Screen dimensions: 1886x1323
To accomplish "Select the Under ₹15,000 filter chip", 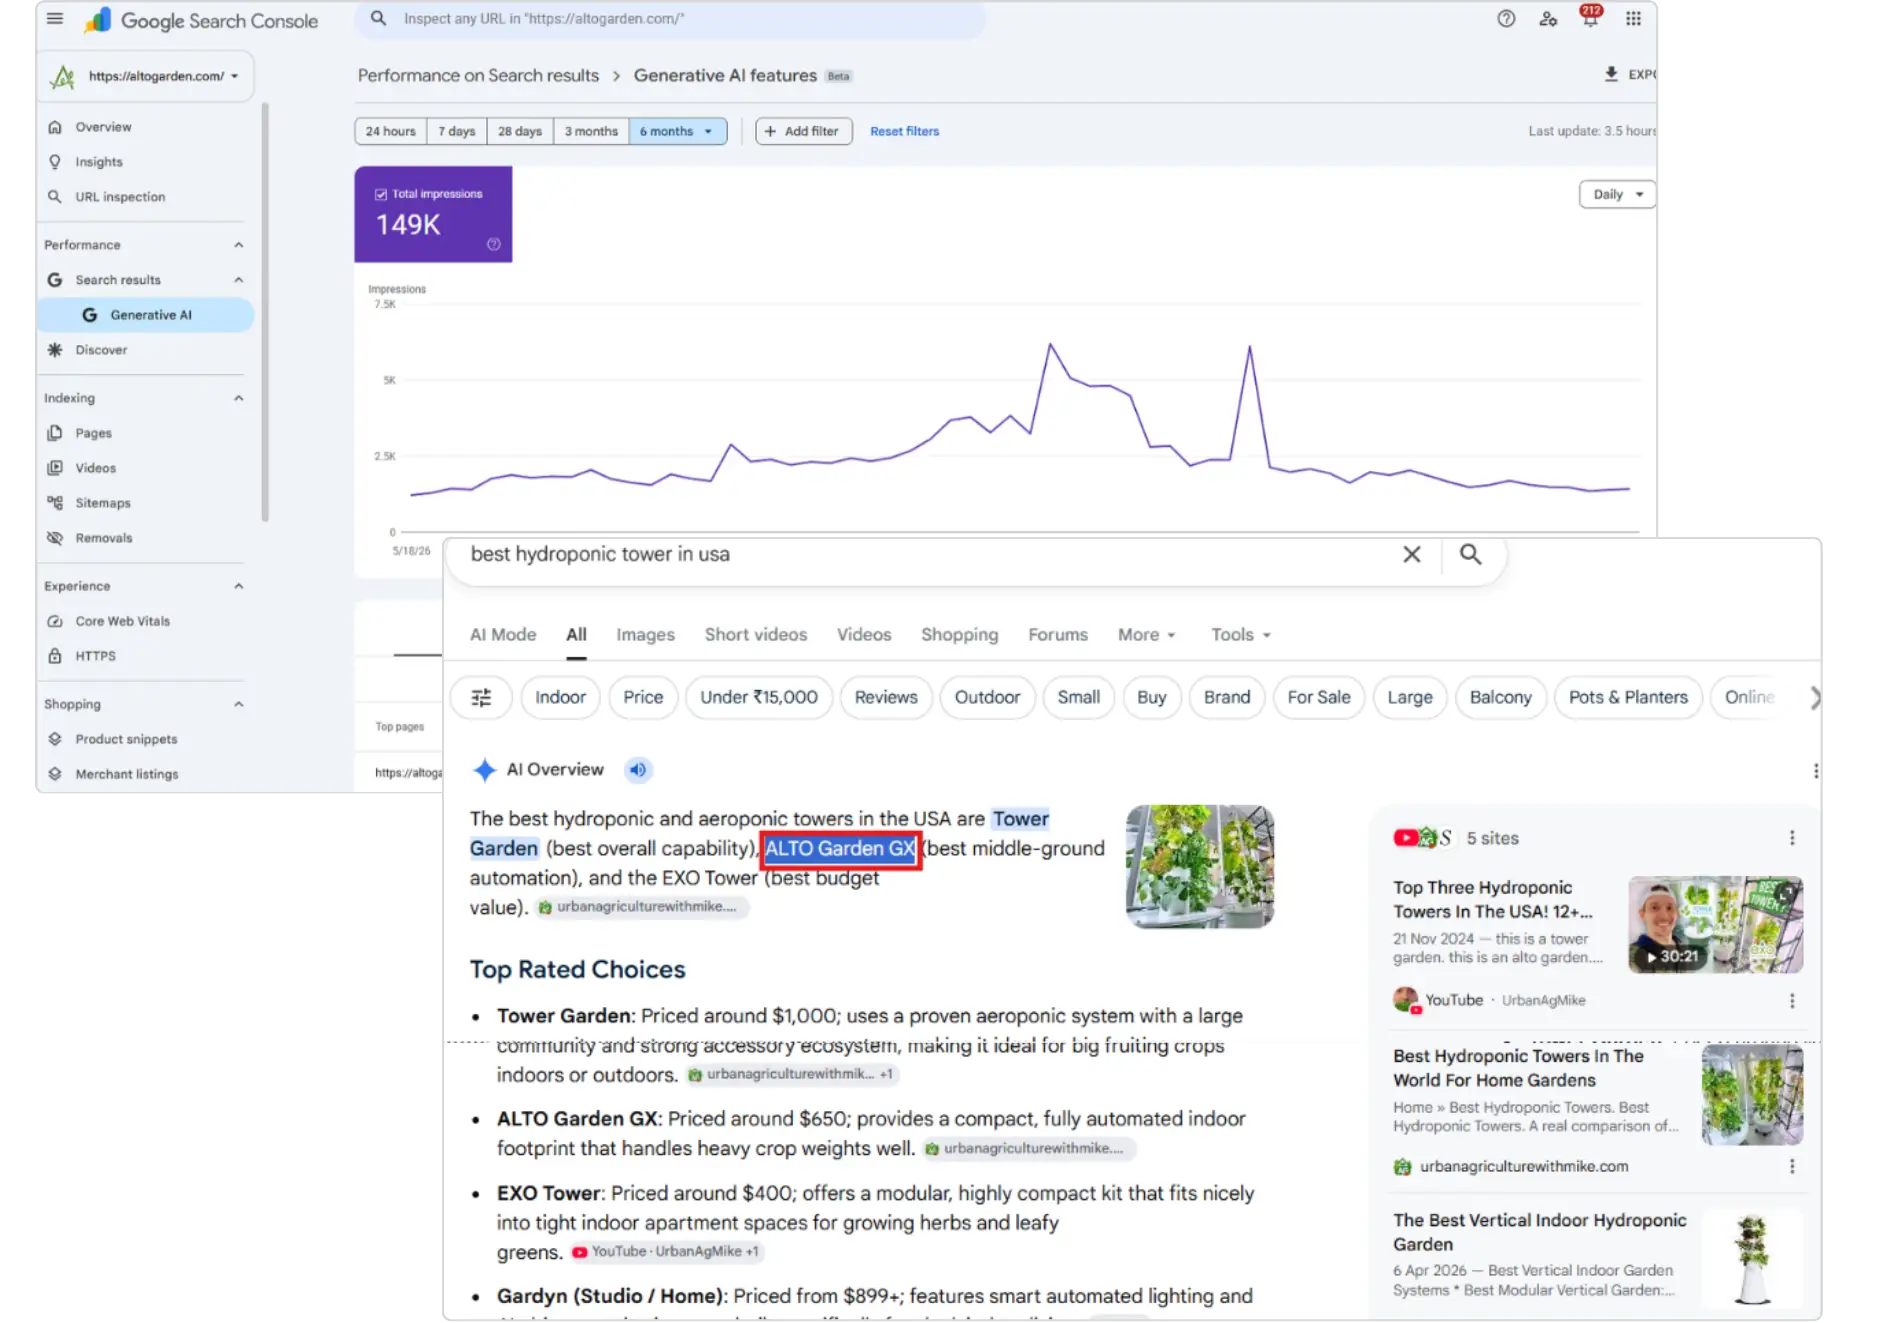I will click(x=758, y=697).
